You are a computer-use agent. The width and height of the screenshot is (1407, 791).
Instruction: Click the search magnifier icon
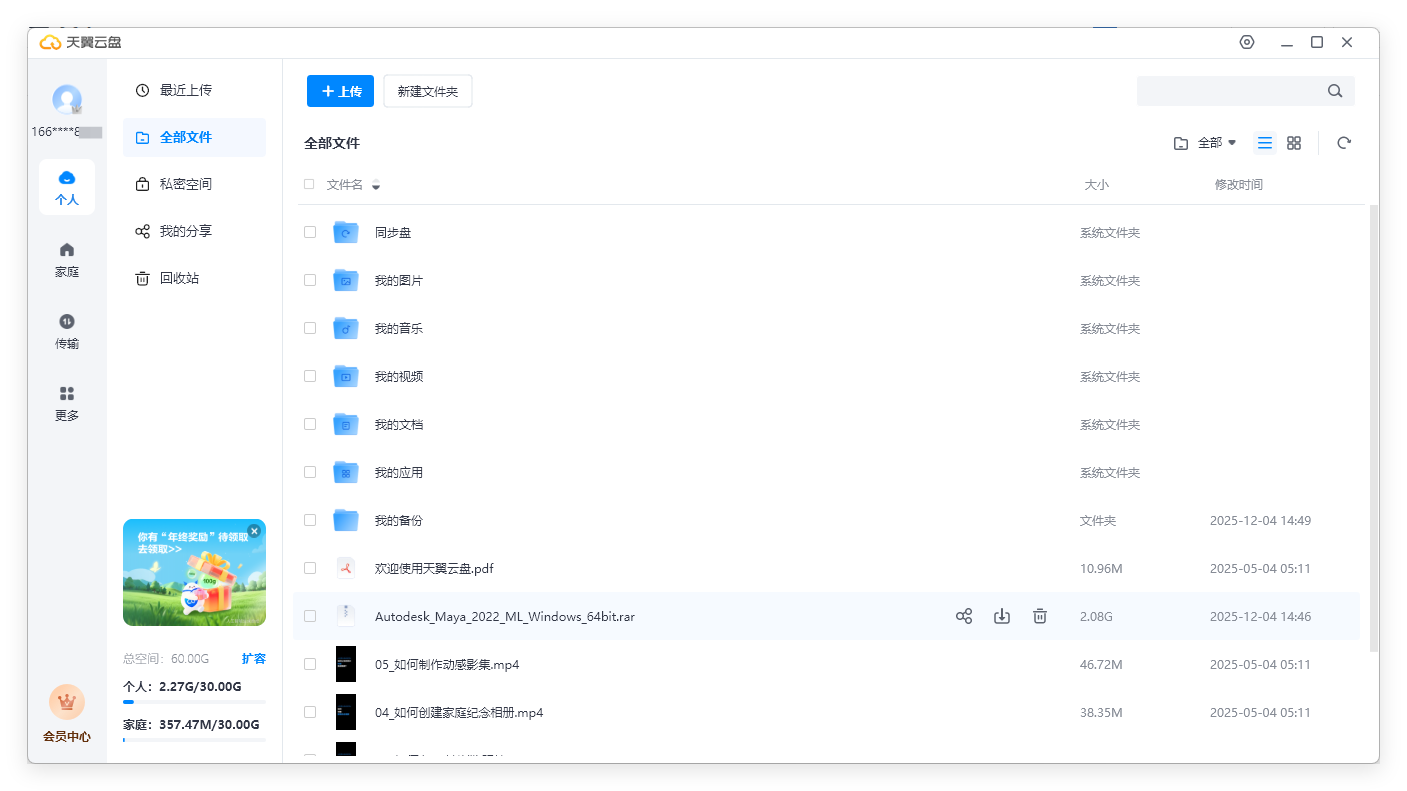tap(1334, 91)
